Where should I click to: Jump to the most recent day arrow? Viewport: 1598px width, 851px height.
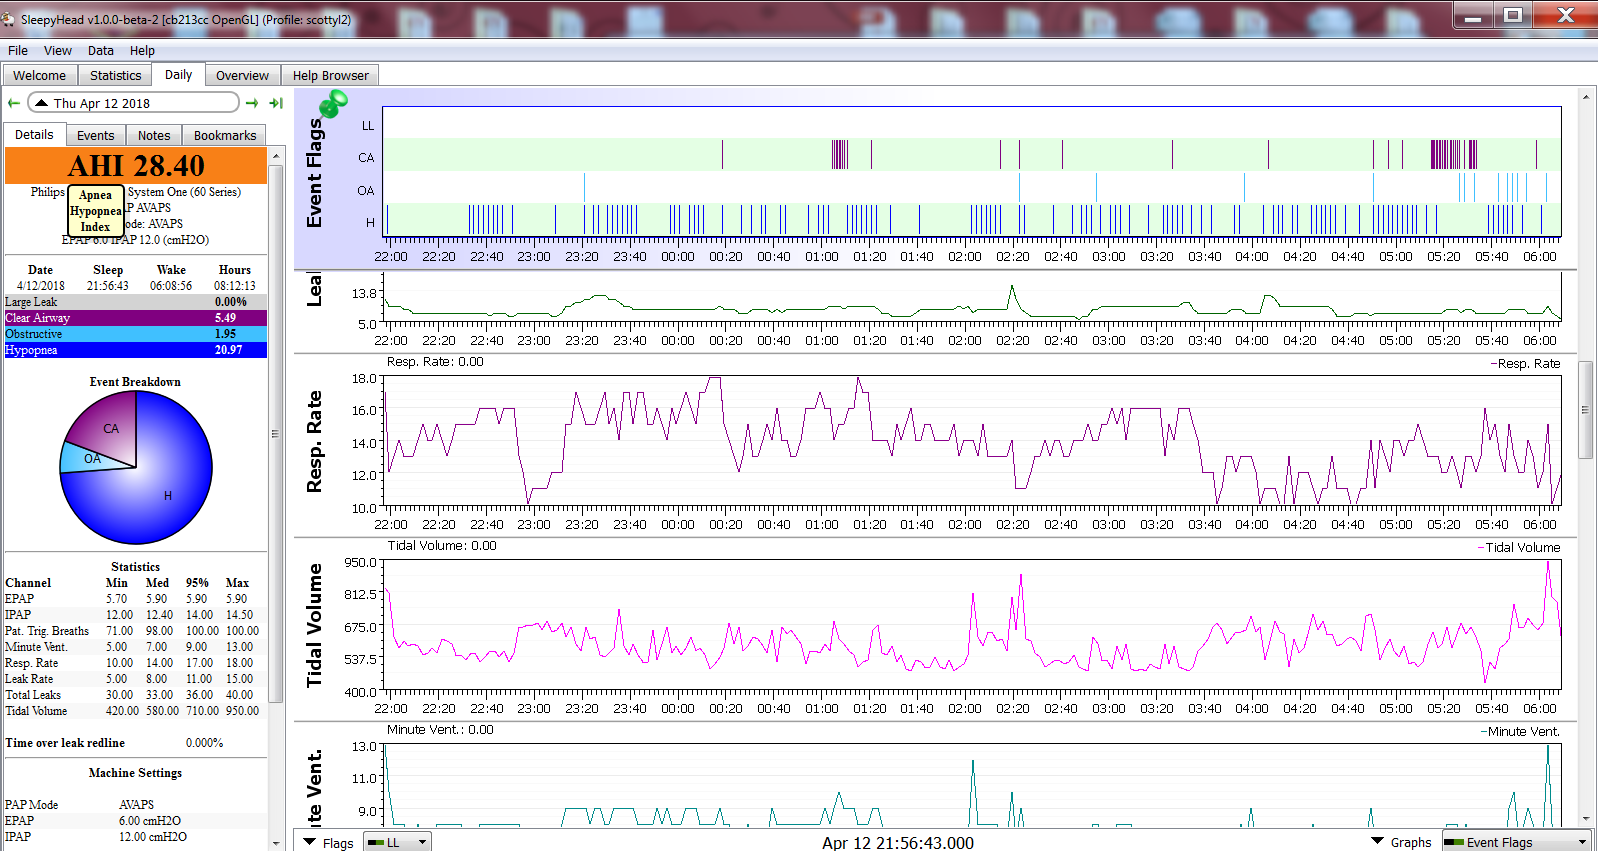click(276, 103)
